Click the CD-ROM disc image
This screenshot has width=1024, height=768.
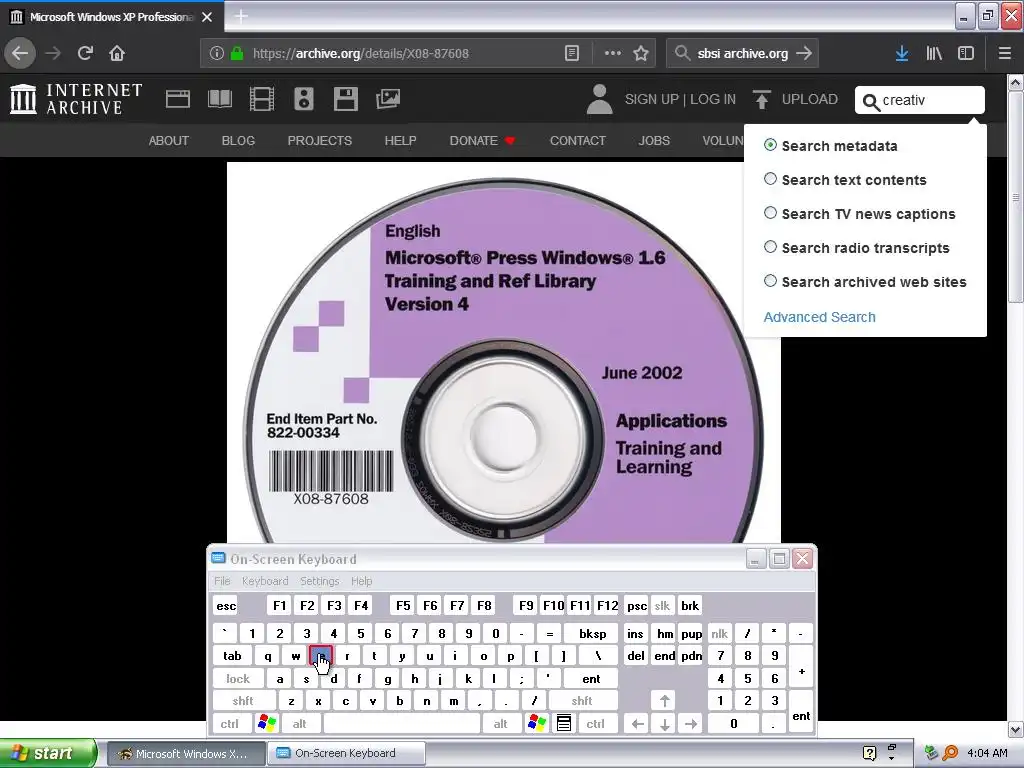(x=504, y=353)
